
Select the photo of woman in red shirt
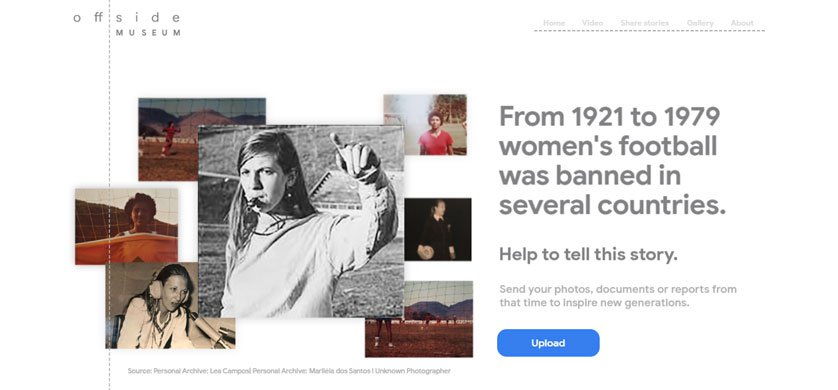click(425, 124)
